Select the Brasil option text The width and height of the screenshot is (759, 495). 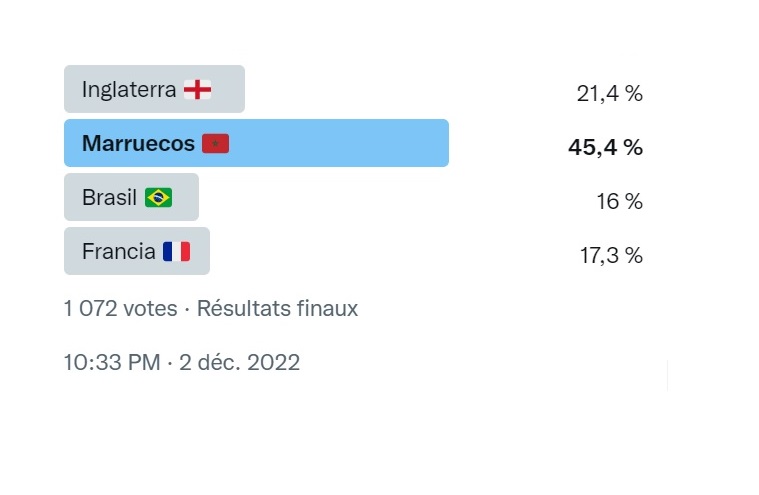(x=109, y=198)
